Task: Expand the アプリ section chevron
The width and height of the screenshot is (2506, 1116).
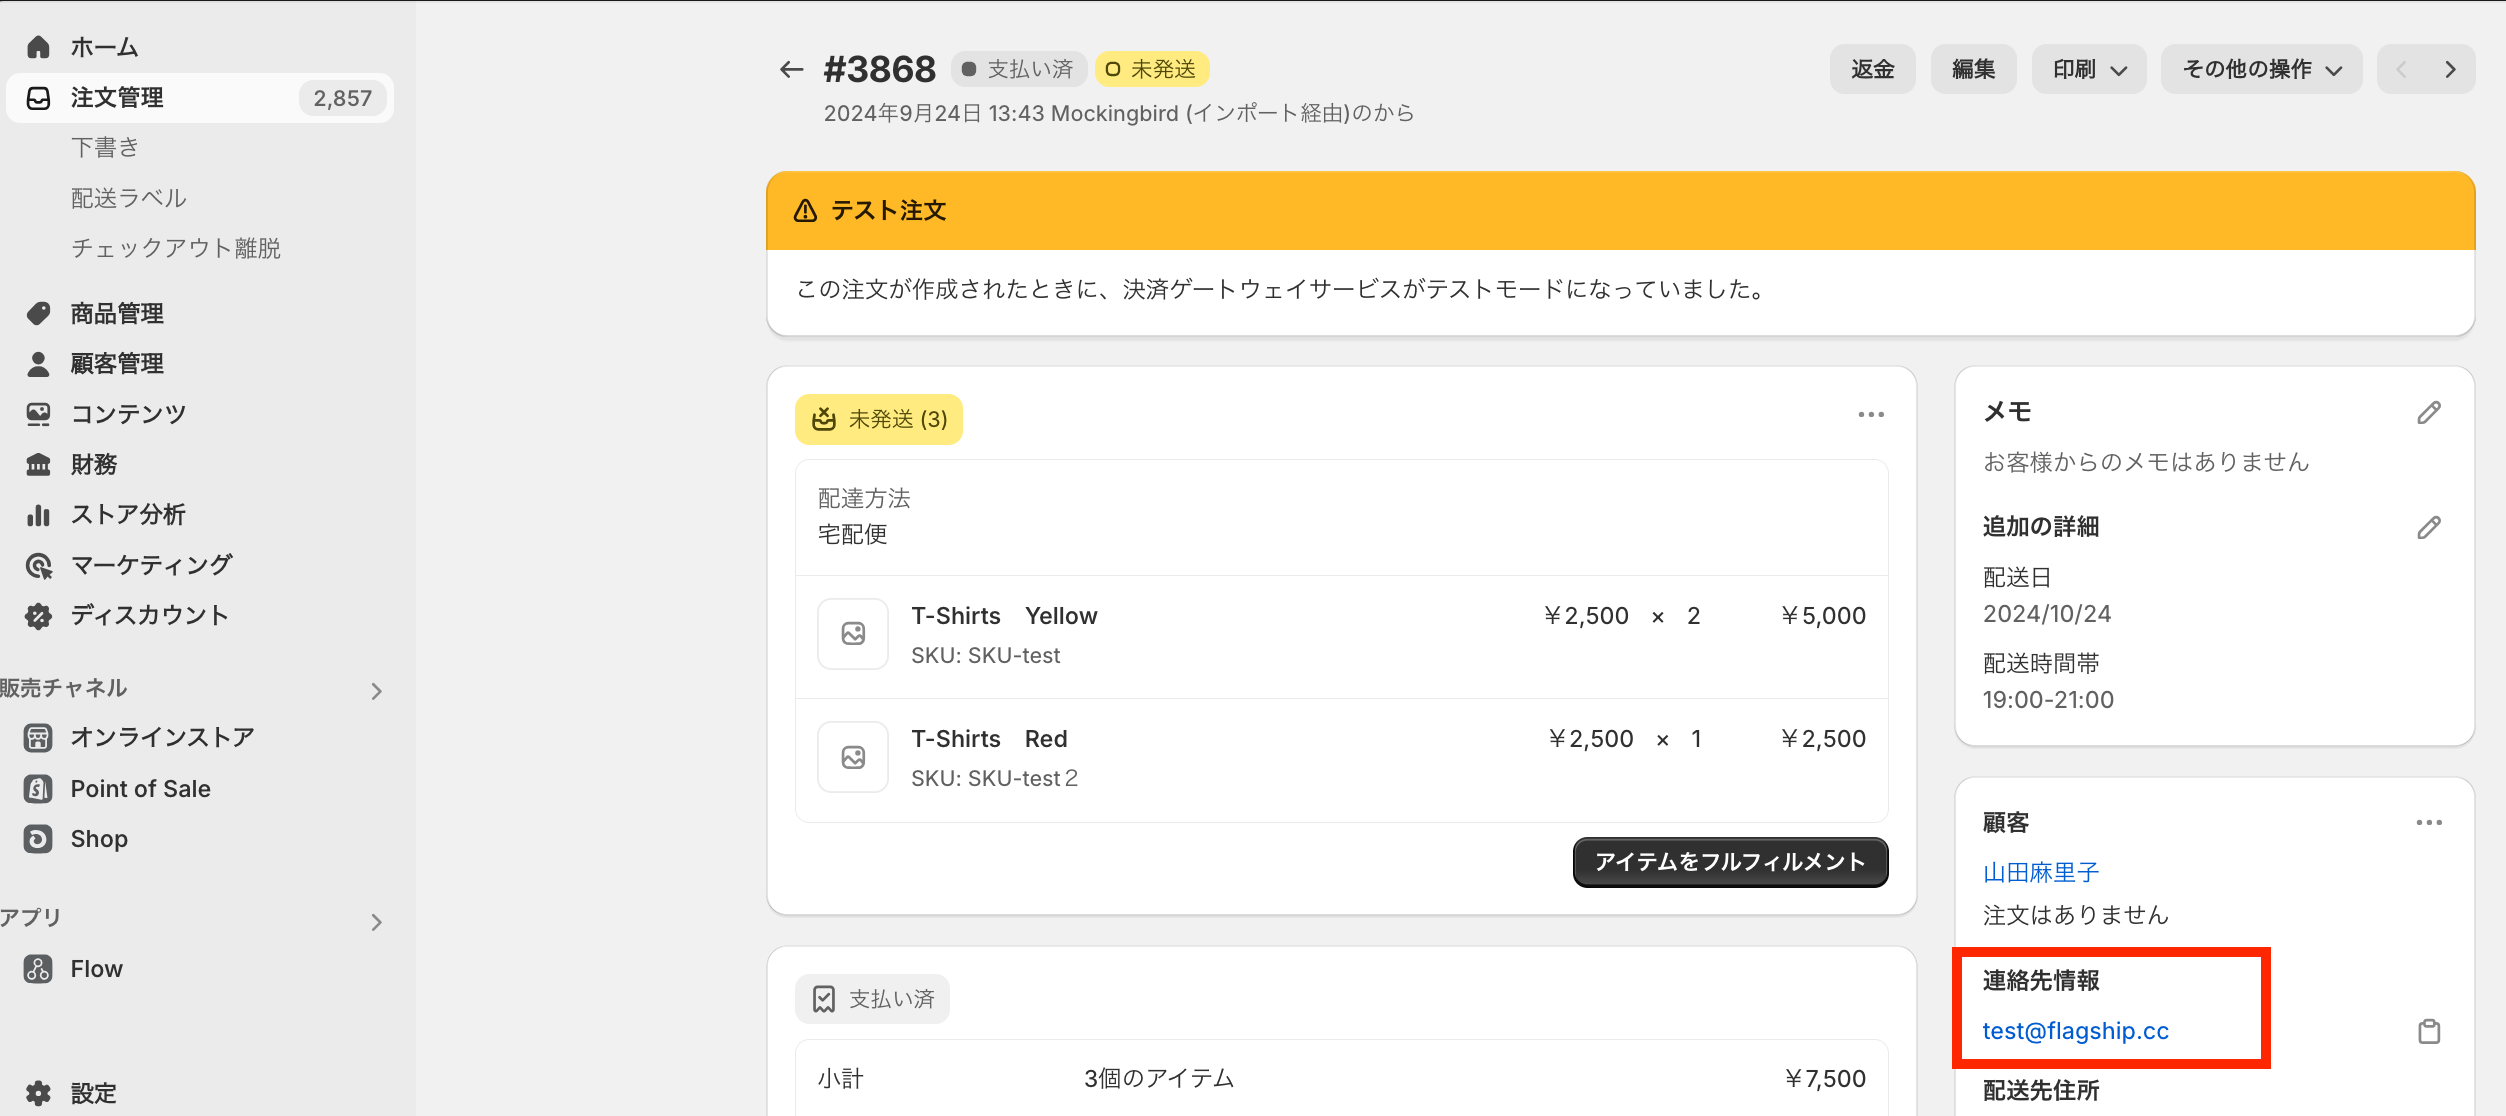Action: pyautogui.click(x=377, y=922)
